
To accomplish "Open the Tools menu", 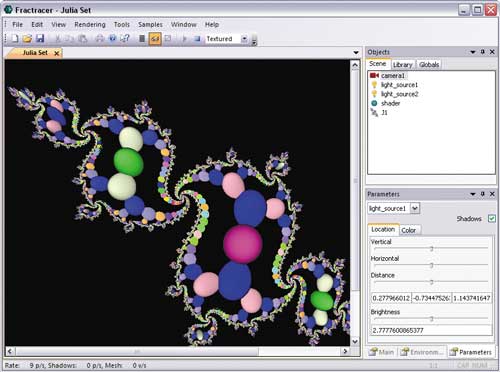I will (121, 24).
